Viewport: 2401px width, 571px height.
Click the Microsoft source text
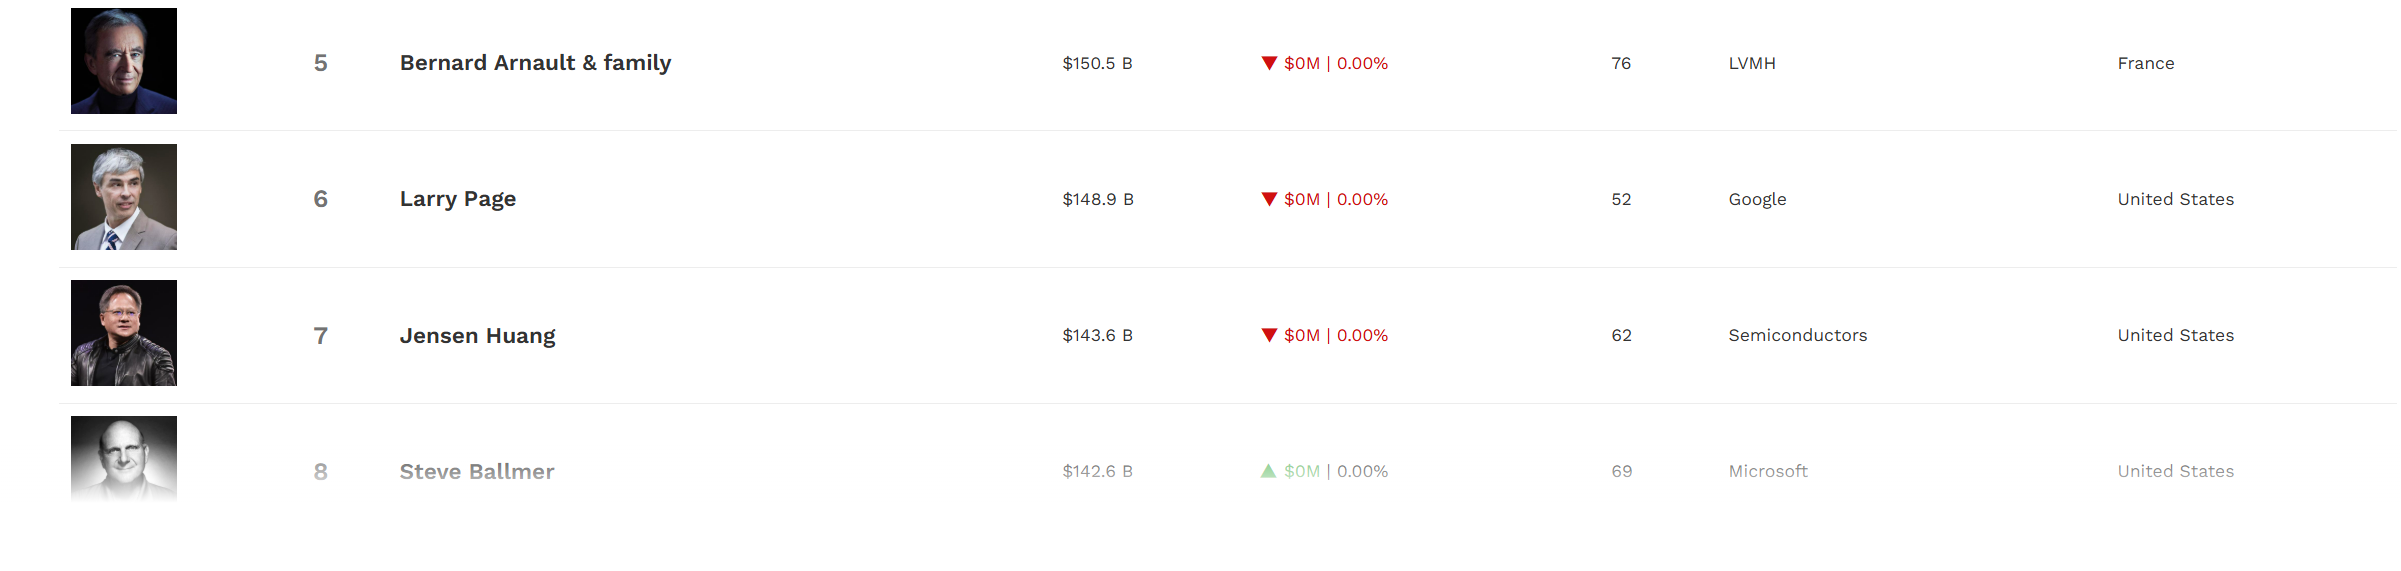pyautogui.click(x=1768, y=471)
